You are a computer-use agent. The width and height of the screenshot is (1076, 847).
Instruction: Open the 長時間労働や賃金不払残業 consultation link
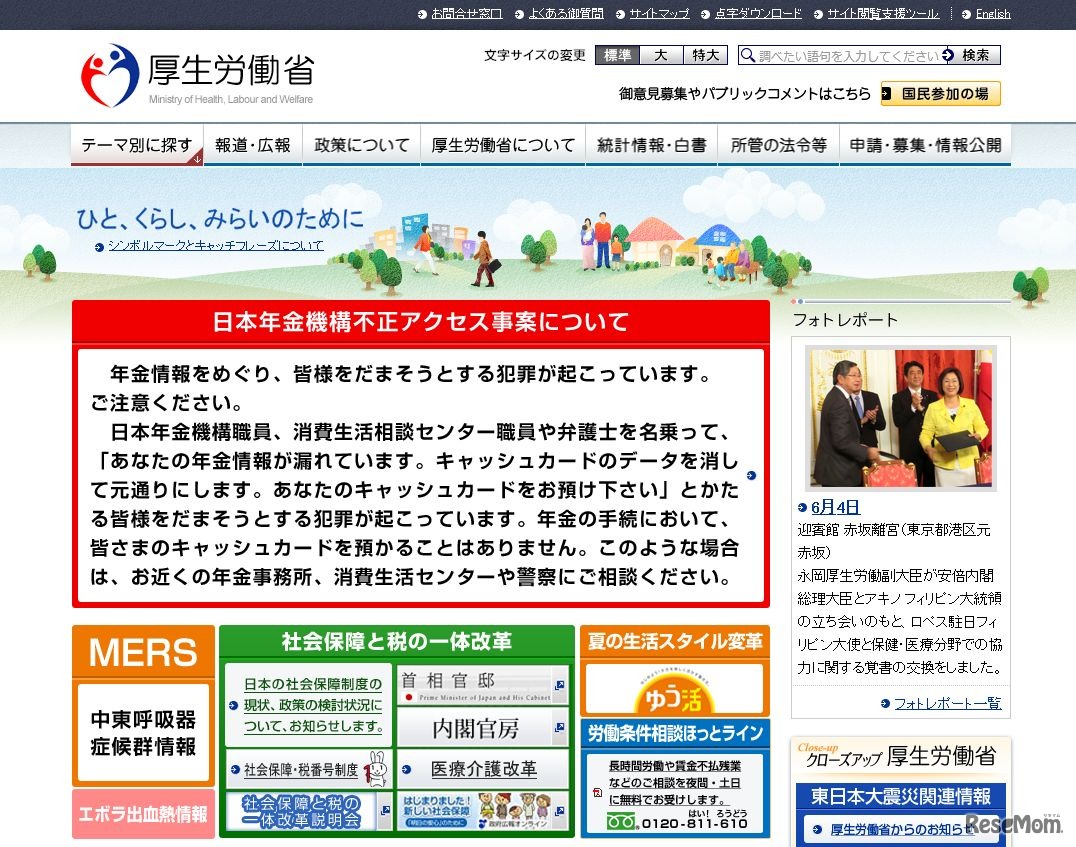tap(675, 782)
